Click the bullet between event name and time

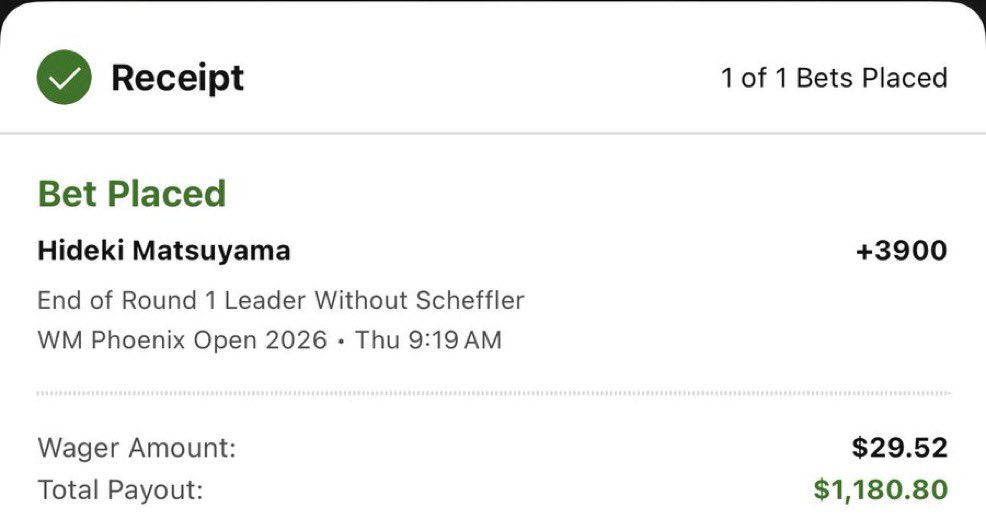(341, 342)
